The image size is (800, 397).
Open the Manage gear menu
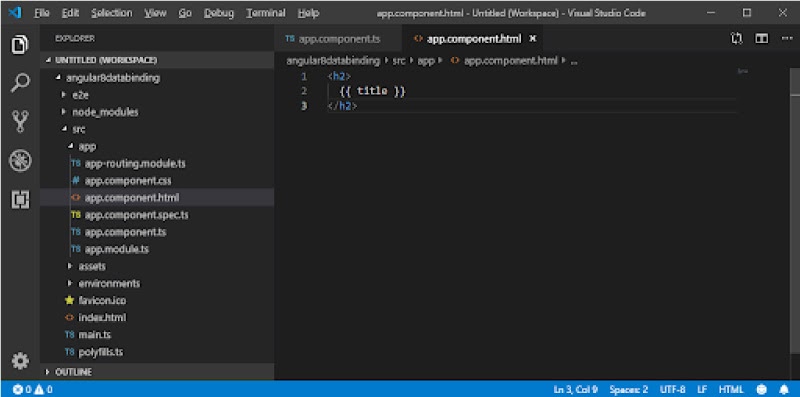pyautogui.click(x=20, y=361)
